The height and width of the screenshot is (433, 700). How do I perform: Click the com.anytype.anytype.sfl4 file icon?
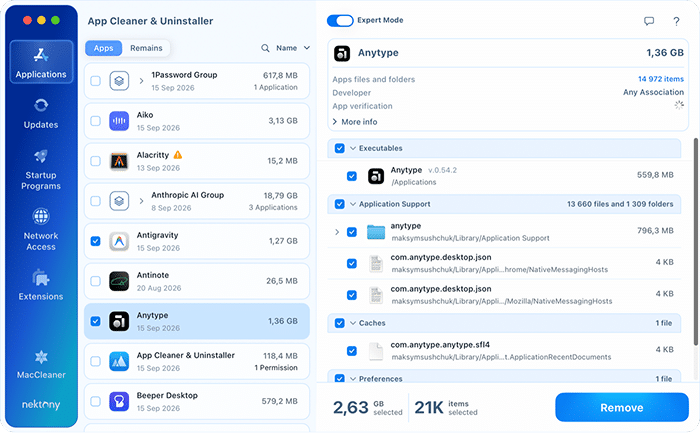(x=376, y=351)
